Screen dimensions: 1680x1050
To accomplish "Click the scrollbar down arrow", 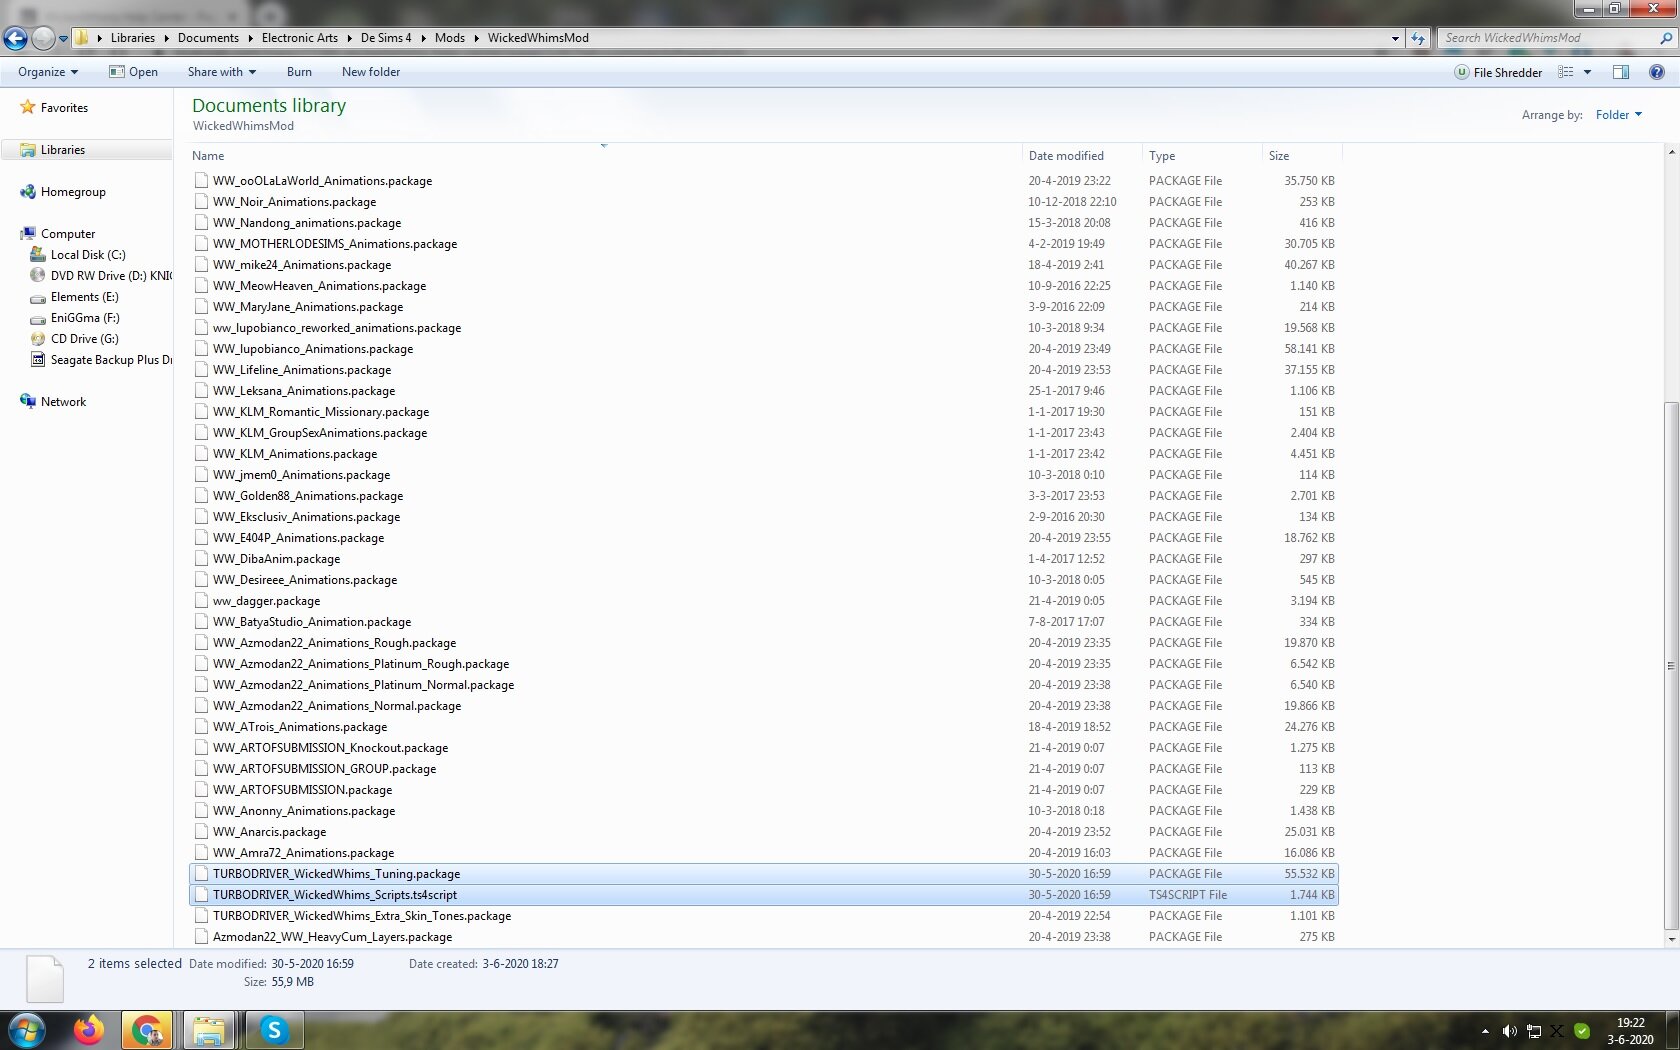I will point(1671,940).
